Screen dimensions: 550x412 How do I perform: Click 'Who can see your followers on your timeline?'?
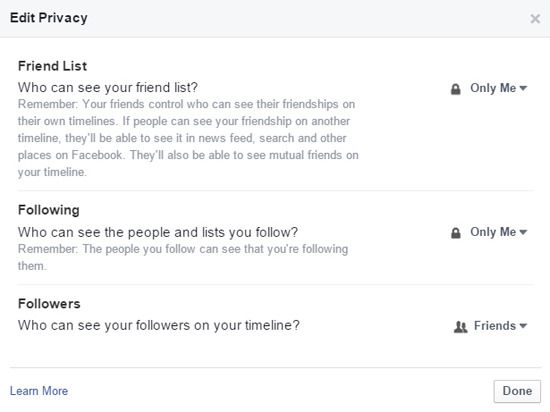tap(159, 326)
